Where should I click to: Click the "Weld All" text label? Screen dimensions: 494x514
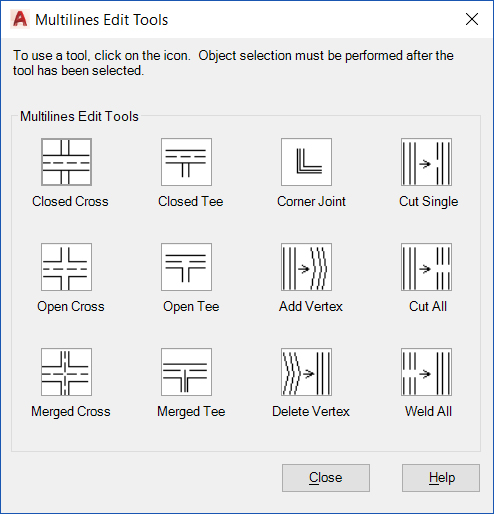(428, 411)
